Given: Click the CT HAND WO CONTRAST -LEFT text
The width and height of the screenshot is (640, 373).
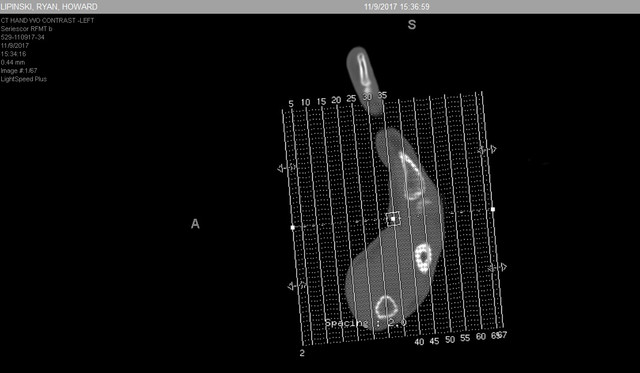Looking at the screenshot, I should pos(47,20).
